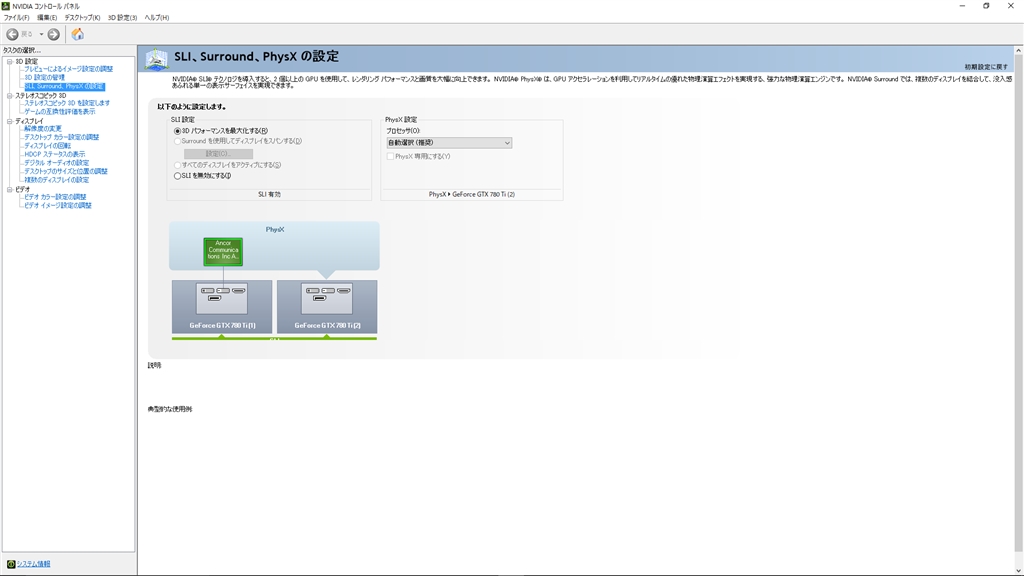This screenshot has width=1024, height=576.
Task: Collapse the 3D 設定 tree node
Action: point(9,61)
